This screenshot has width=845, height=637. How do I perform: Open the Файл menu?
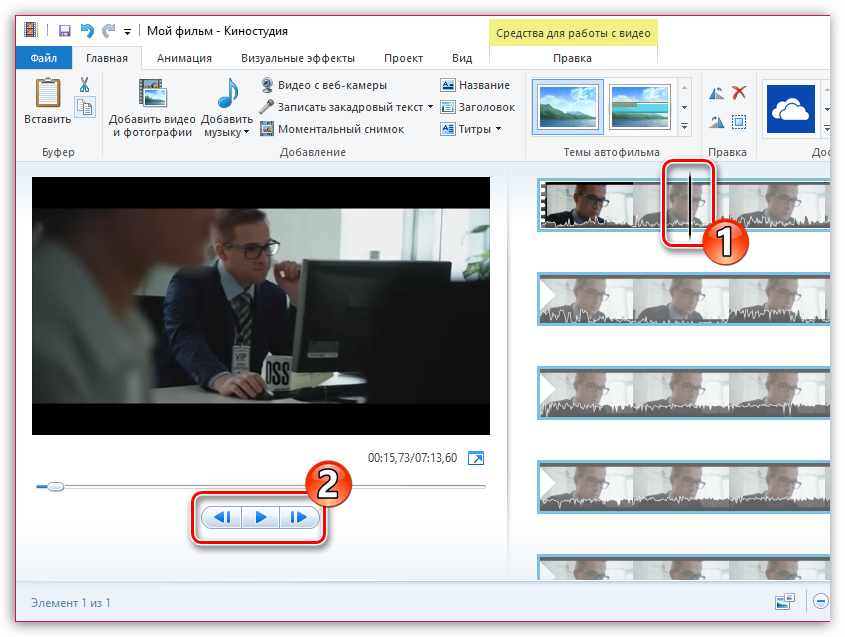44,58
